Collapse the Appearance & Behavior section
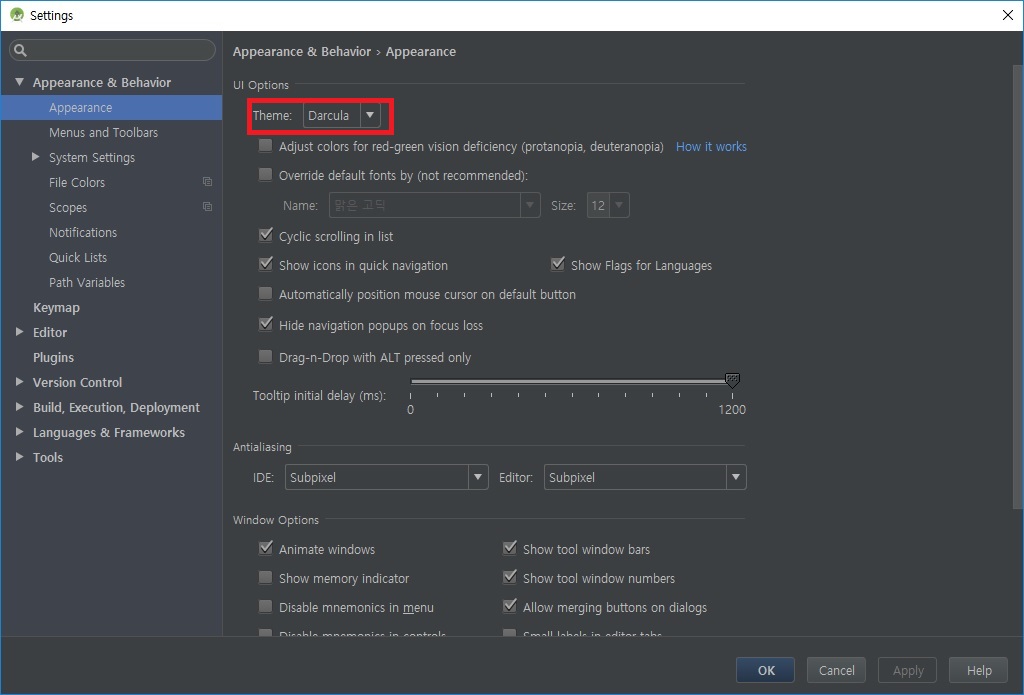This screenshot has width=1024, height=695. (x=19, y=82)
